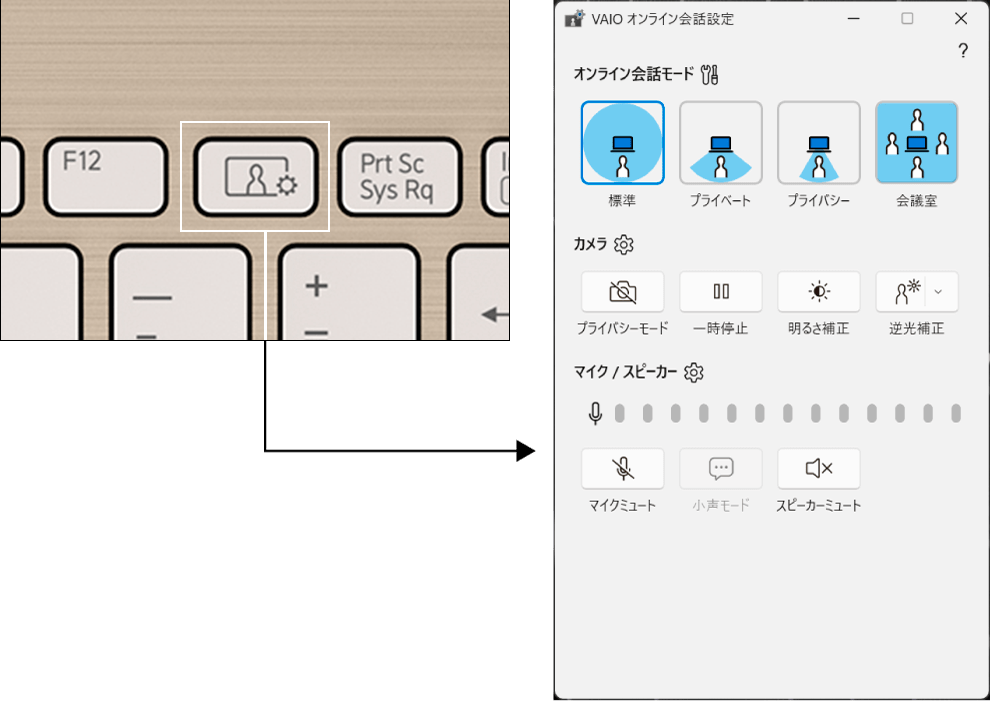Select the プライベート conversation mode
The width and height of the screenshot is (990, 701).
[721, 142]
